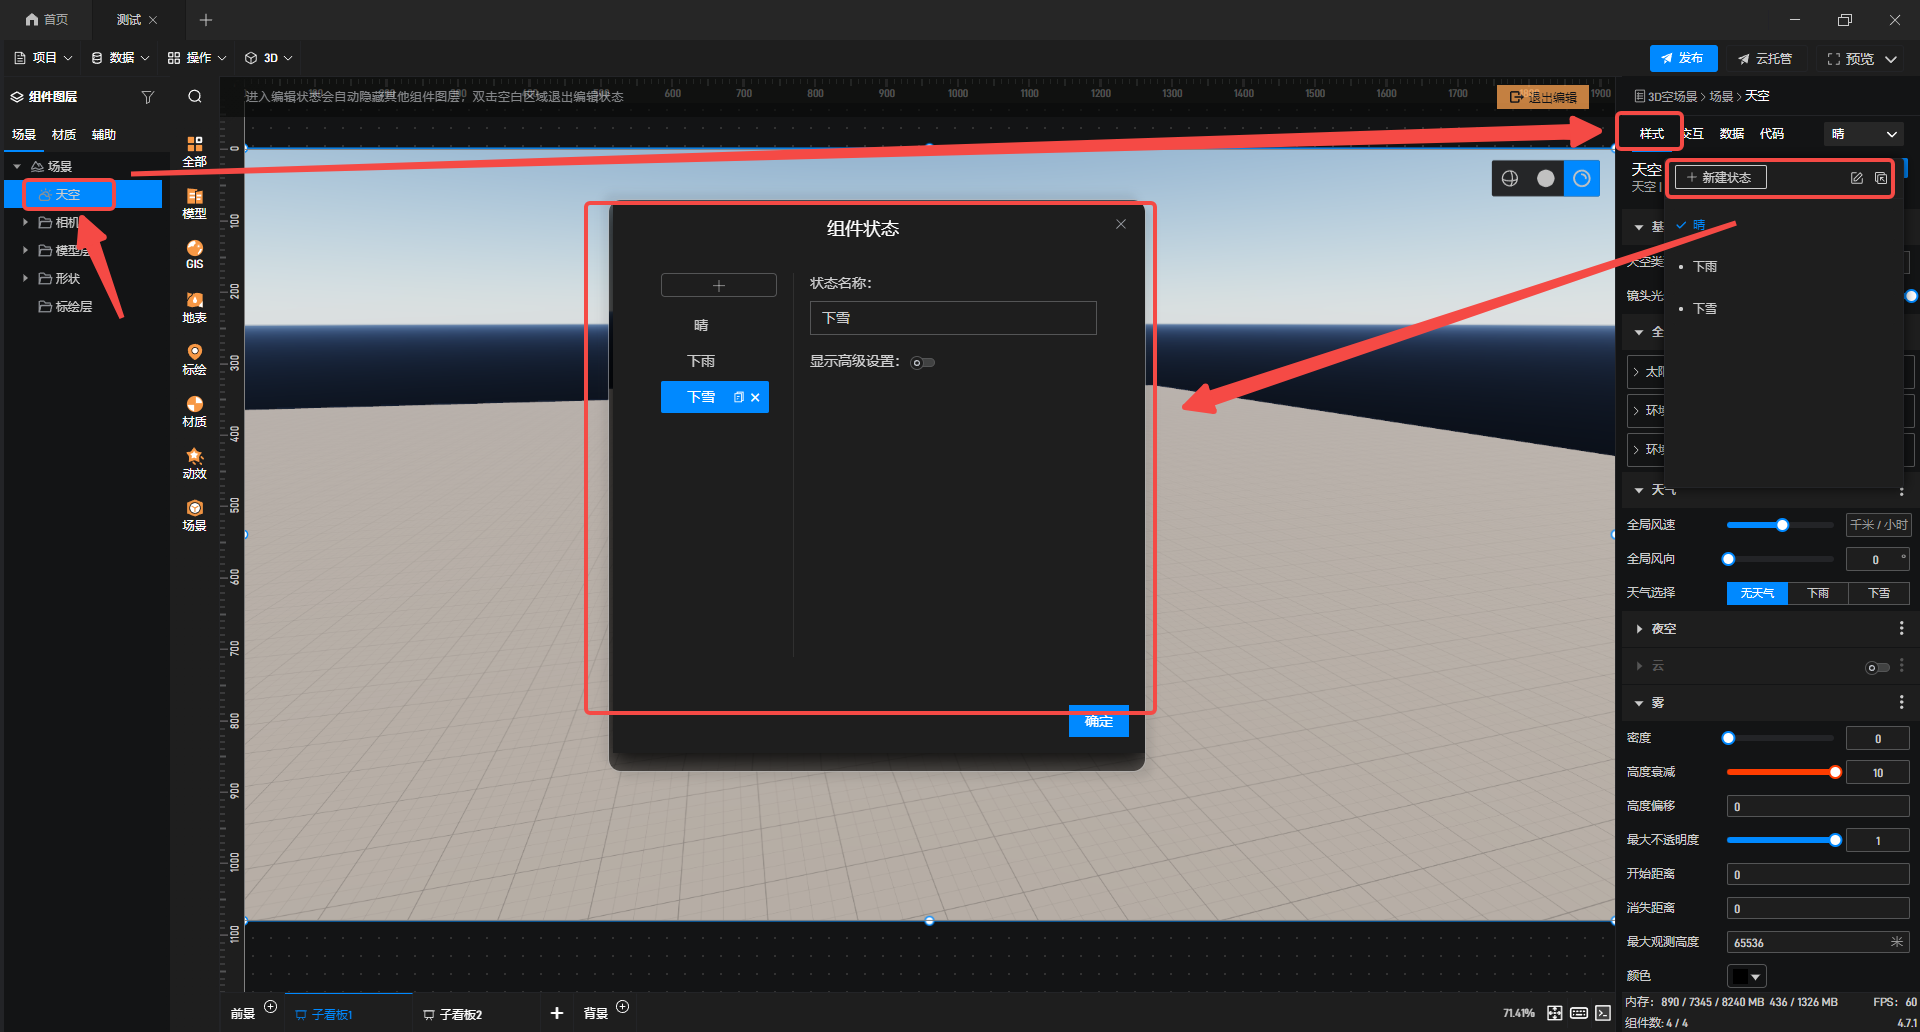Open the 项目 menu

(x=44, y=58)
